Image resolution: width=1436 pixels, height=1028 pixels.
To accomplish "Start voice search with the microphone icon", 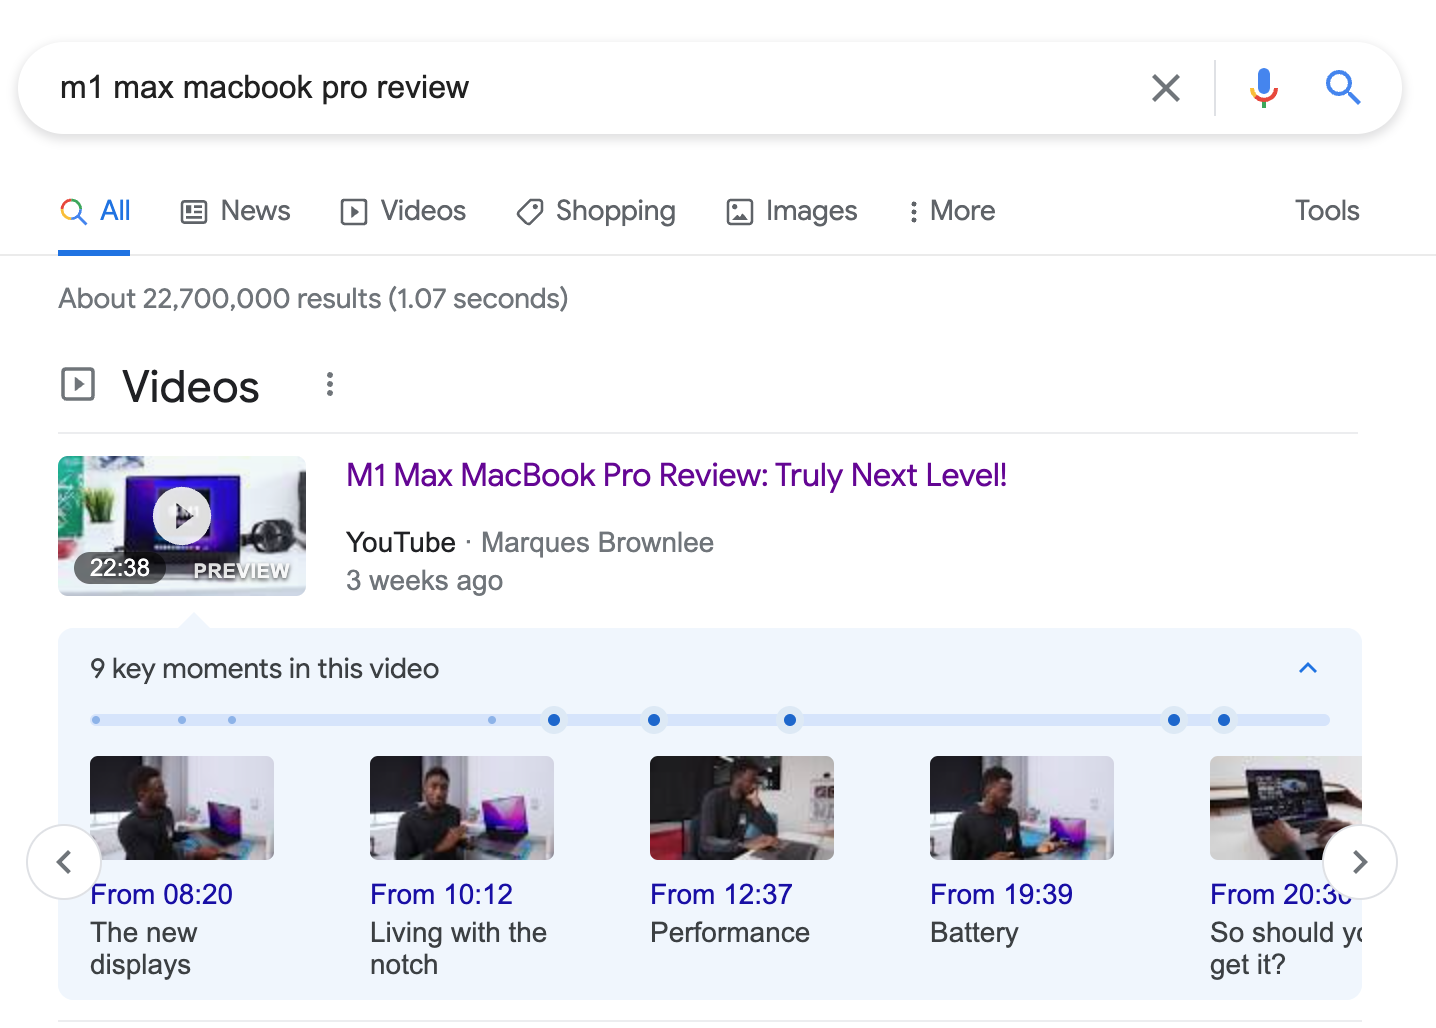I will point(1264,88).
